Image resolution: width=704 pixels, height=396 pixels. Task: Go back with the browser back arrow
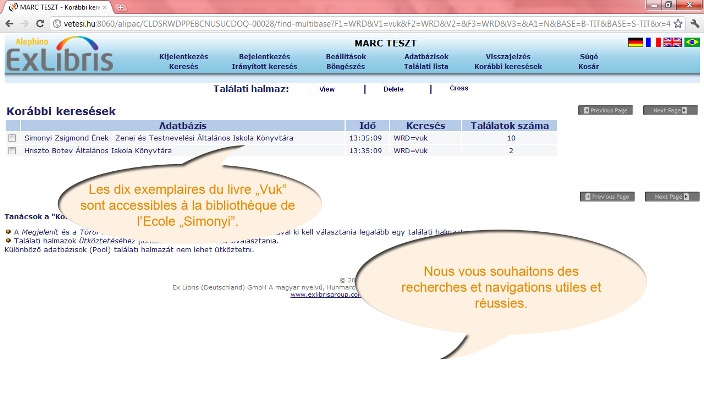tap(9, 23)
